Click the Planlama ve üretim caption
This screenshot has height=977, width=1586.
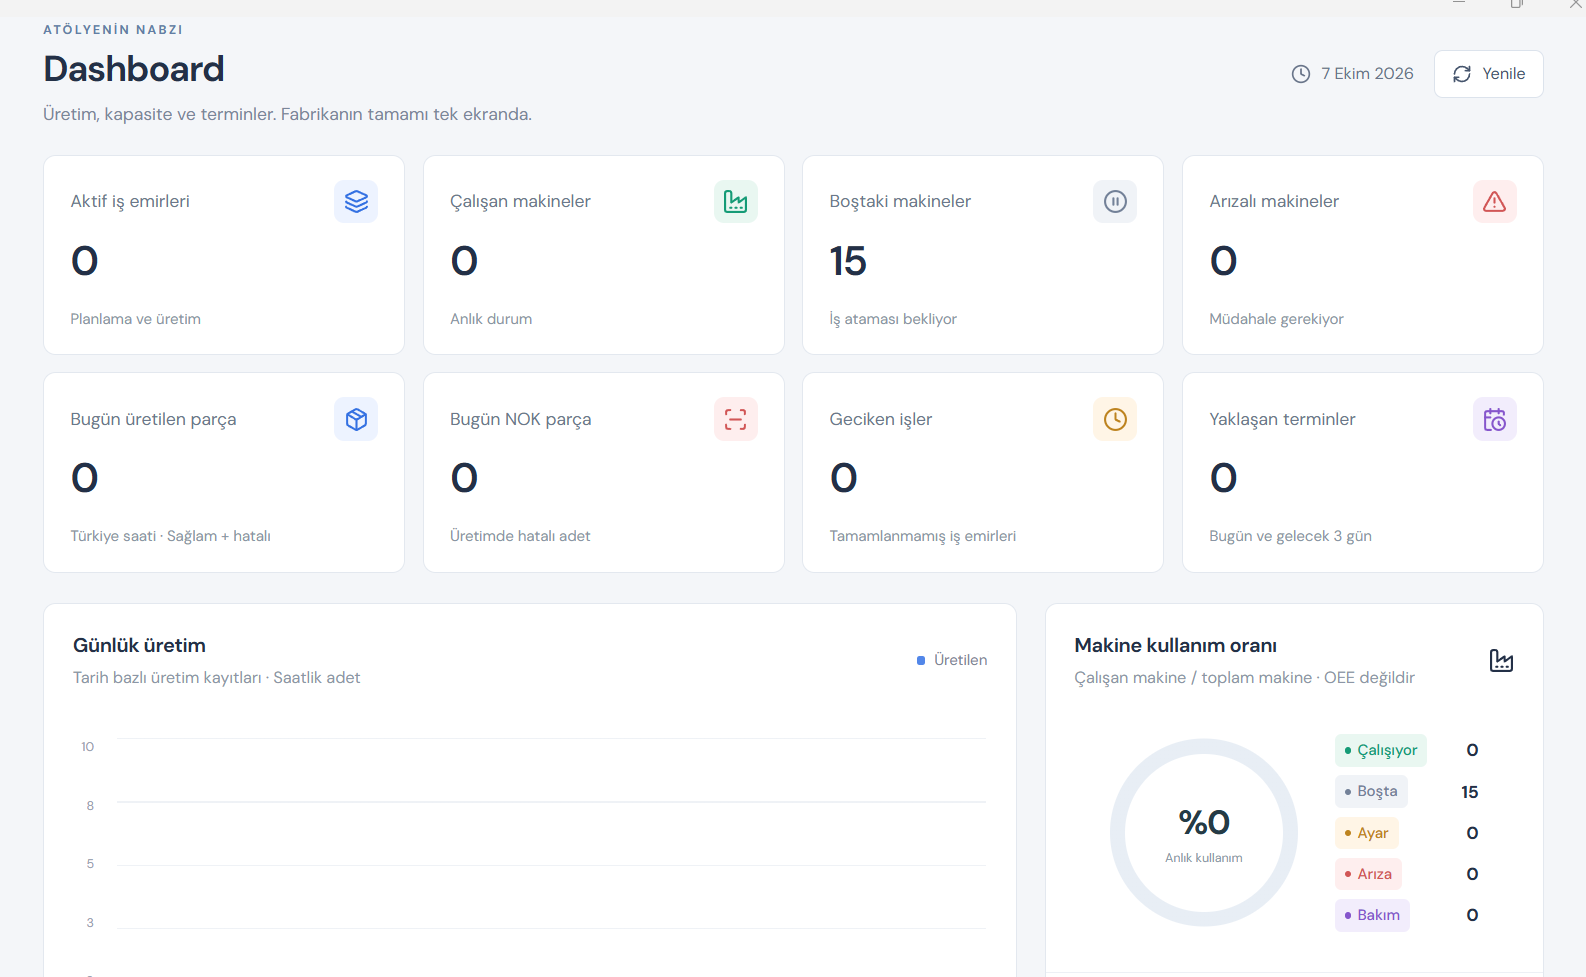coord(135,319)
